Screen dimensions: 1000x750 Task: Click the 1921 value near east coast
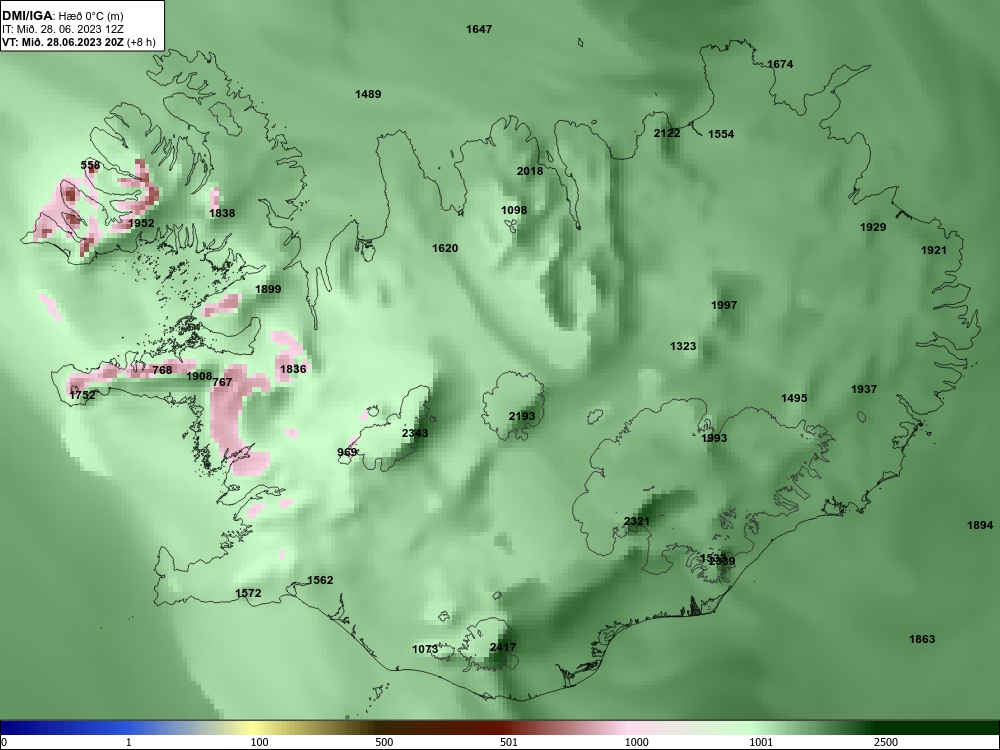(934, 251)
